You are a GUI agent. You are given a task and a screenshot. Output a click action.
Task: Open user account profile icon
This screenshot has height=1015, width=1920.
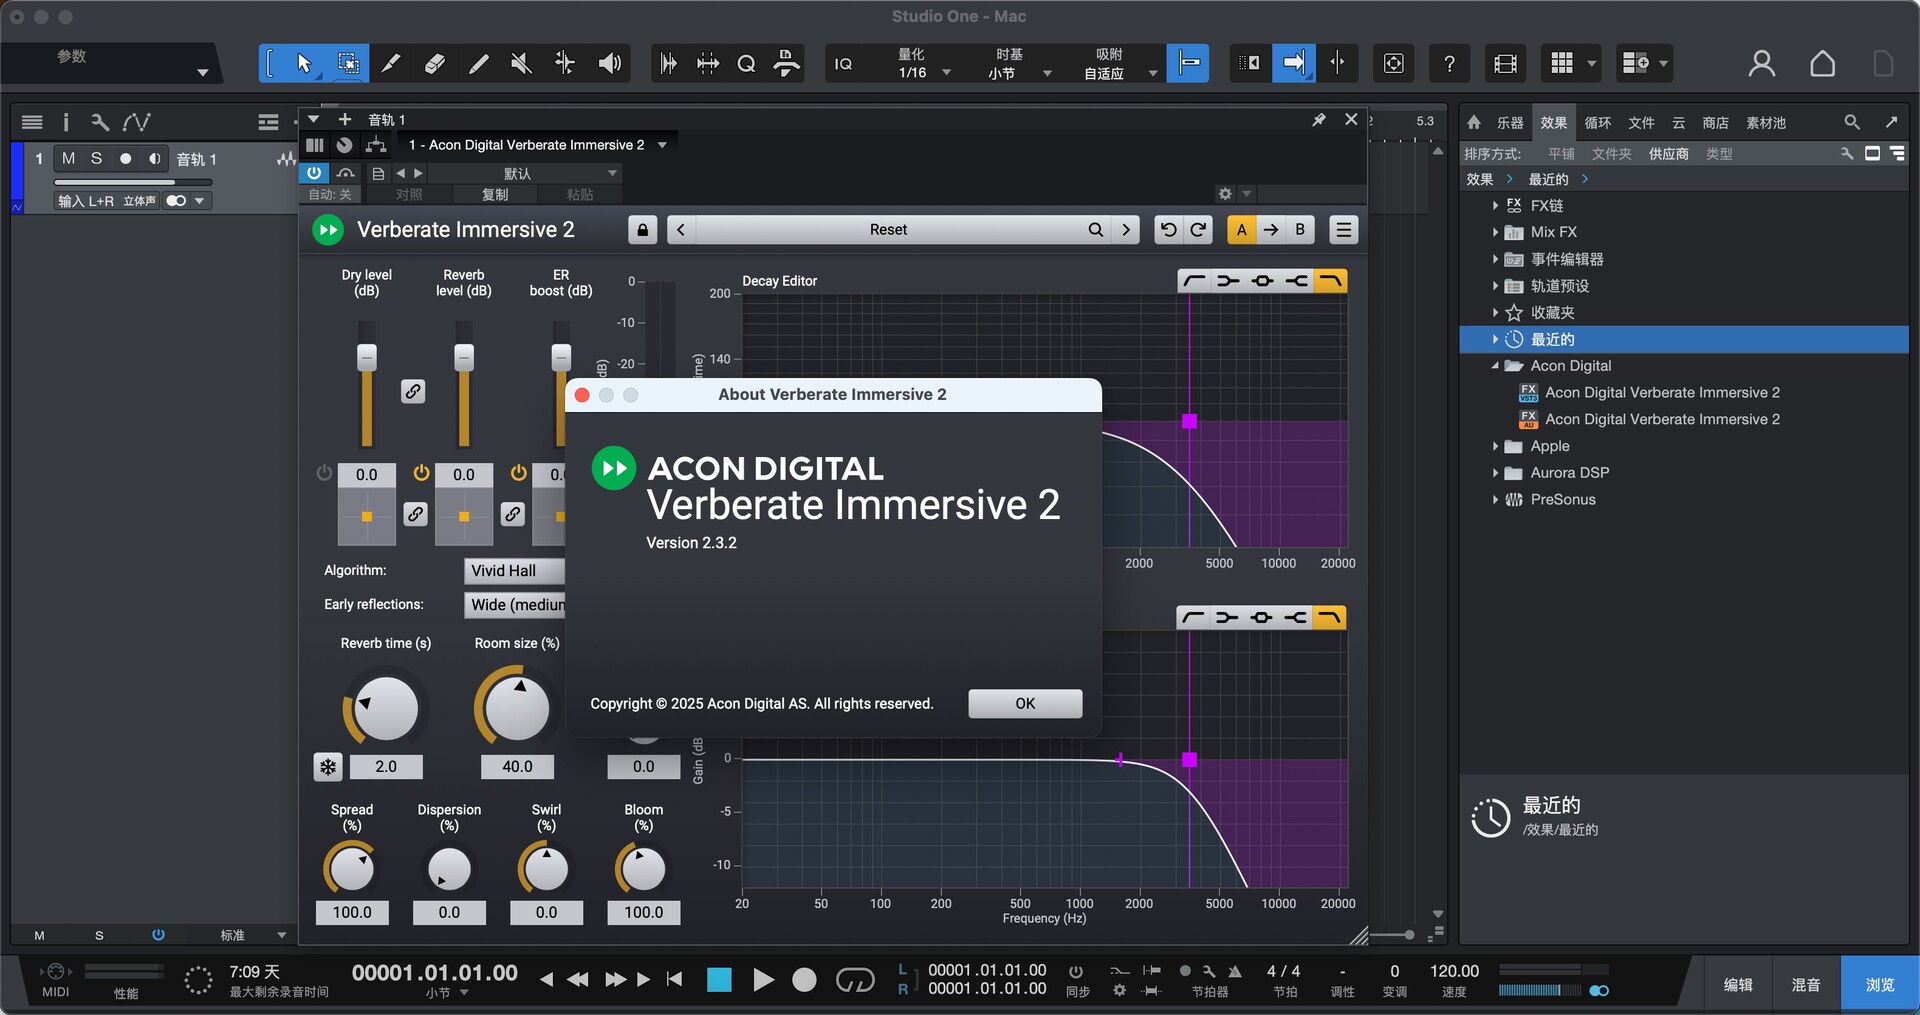coord(1761,64)
